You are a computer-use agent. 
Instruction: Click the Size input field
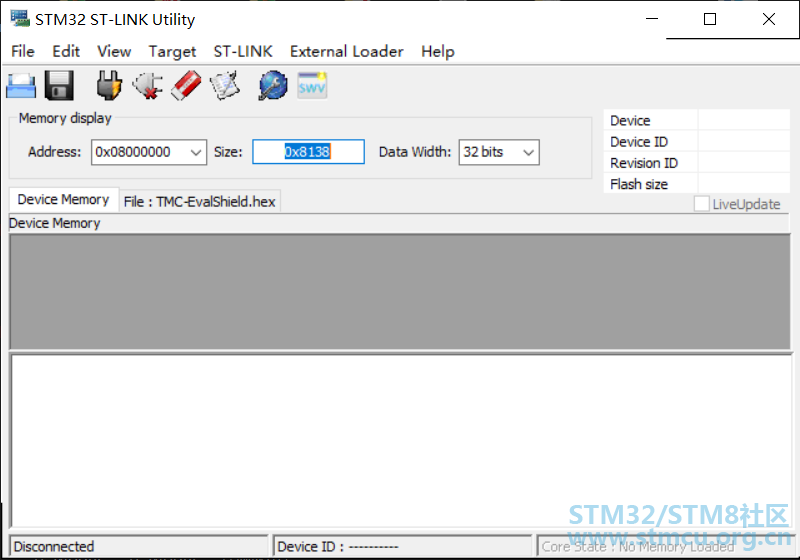308,152
